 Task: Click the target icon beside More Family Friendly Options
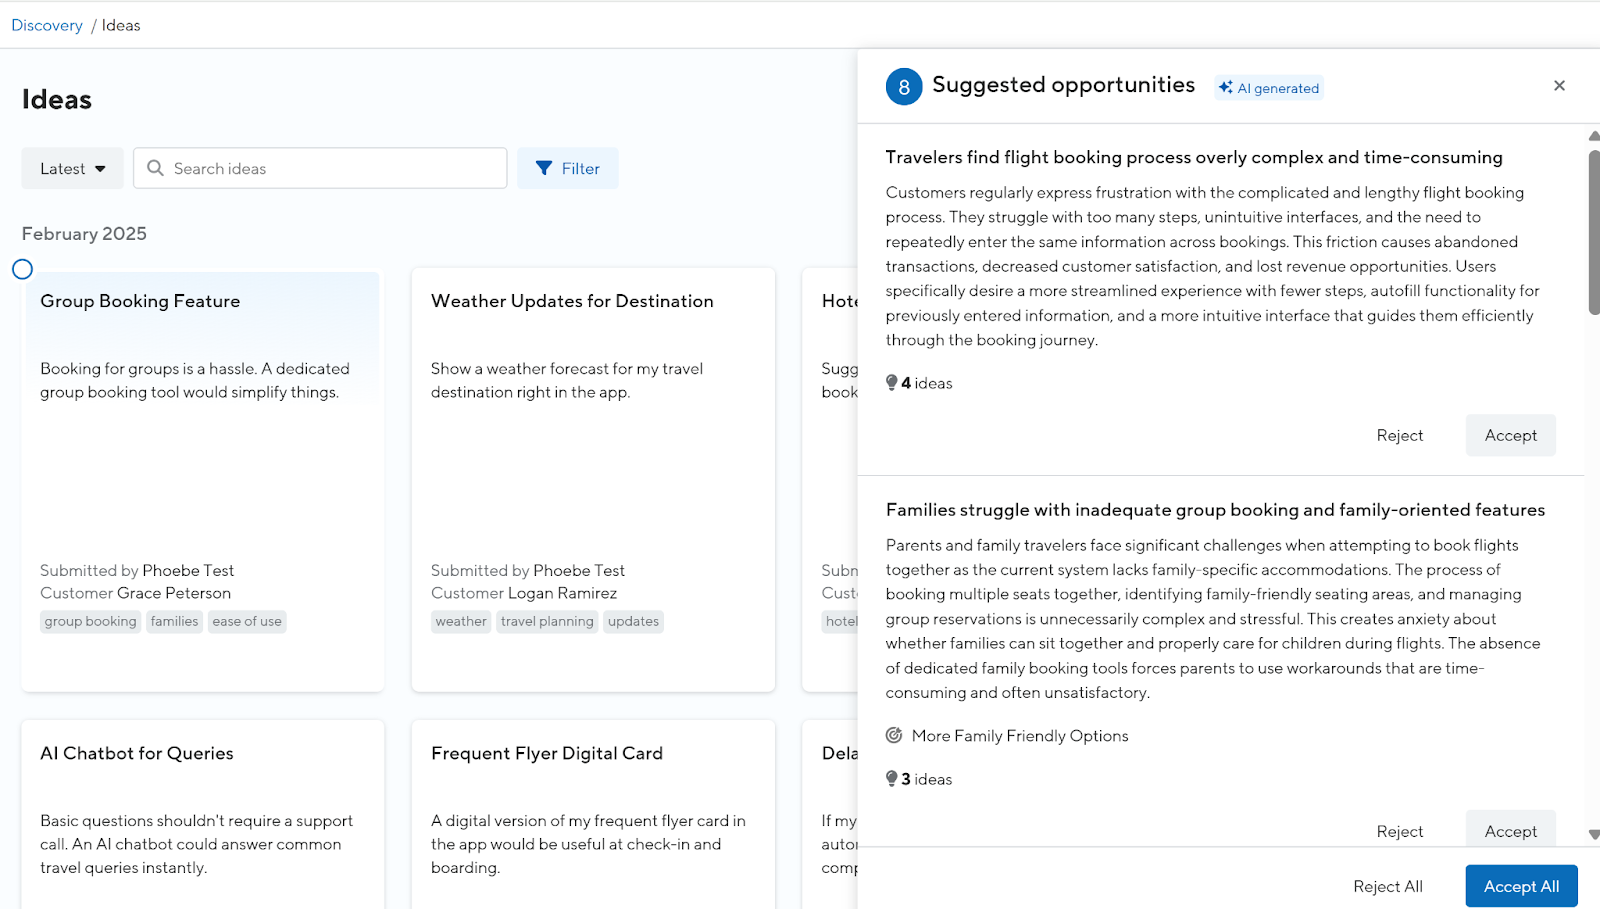click(x=894, y=736)
